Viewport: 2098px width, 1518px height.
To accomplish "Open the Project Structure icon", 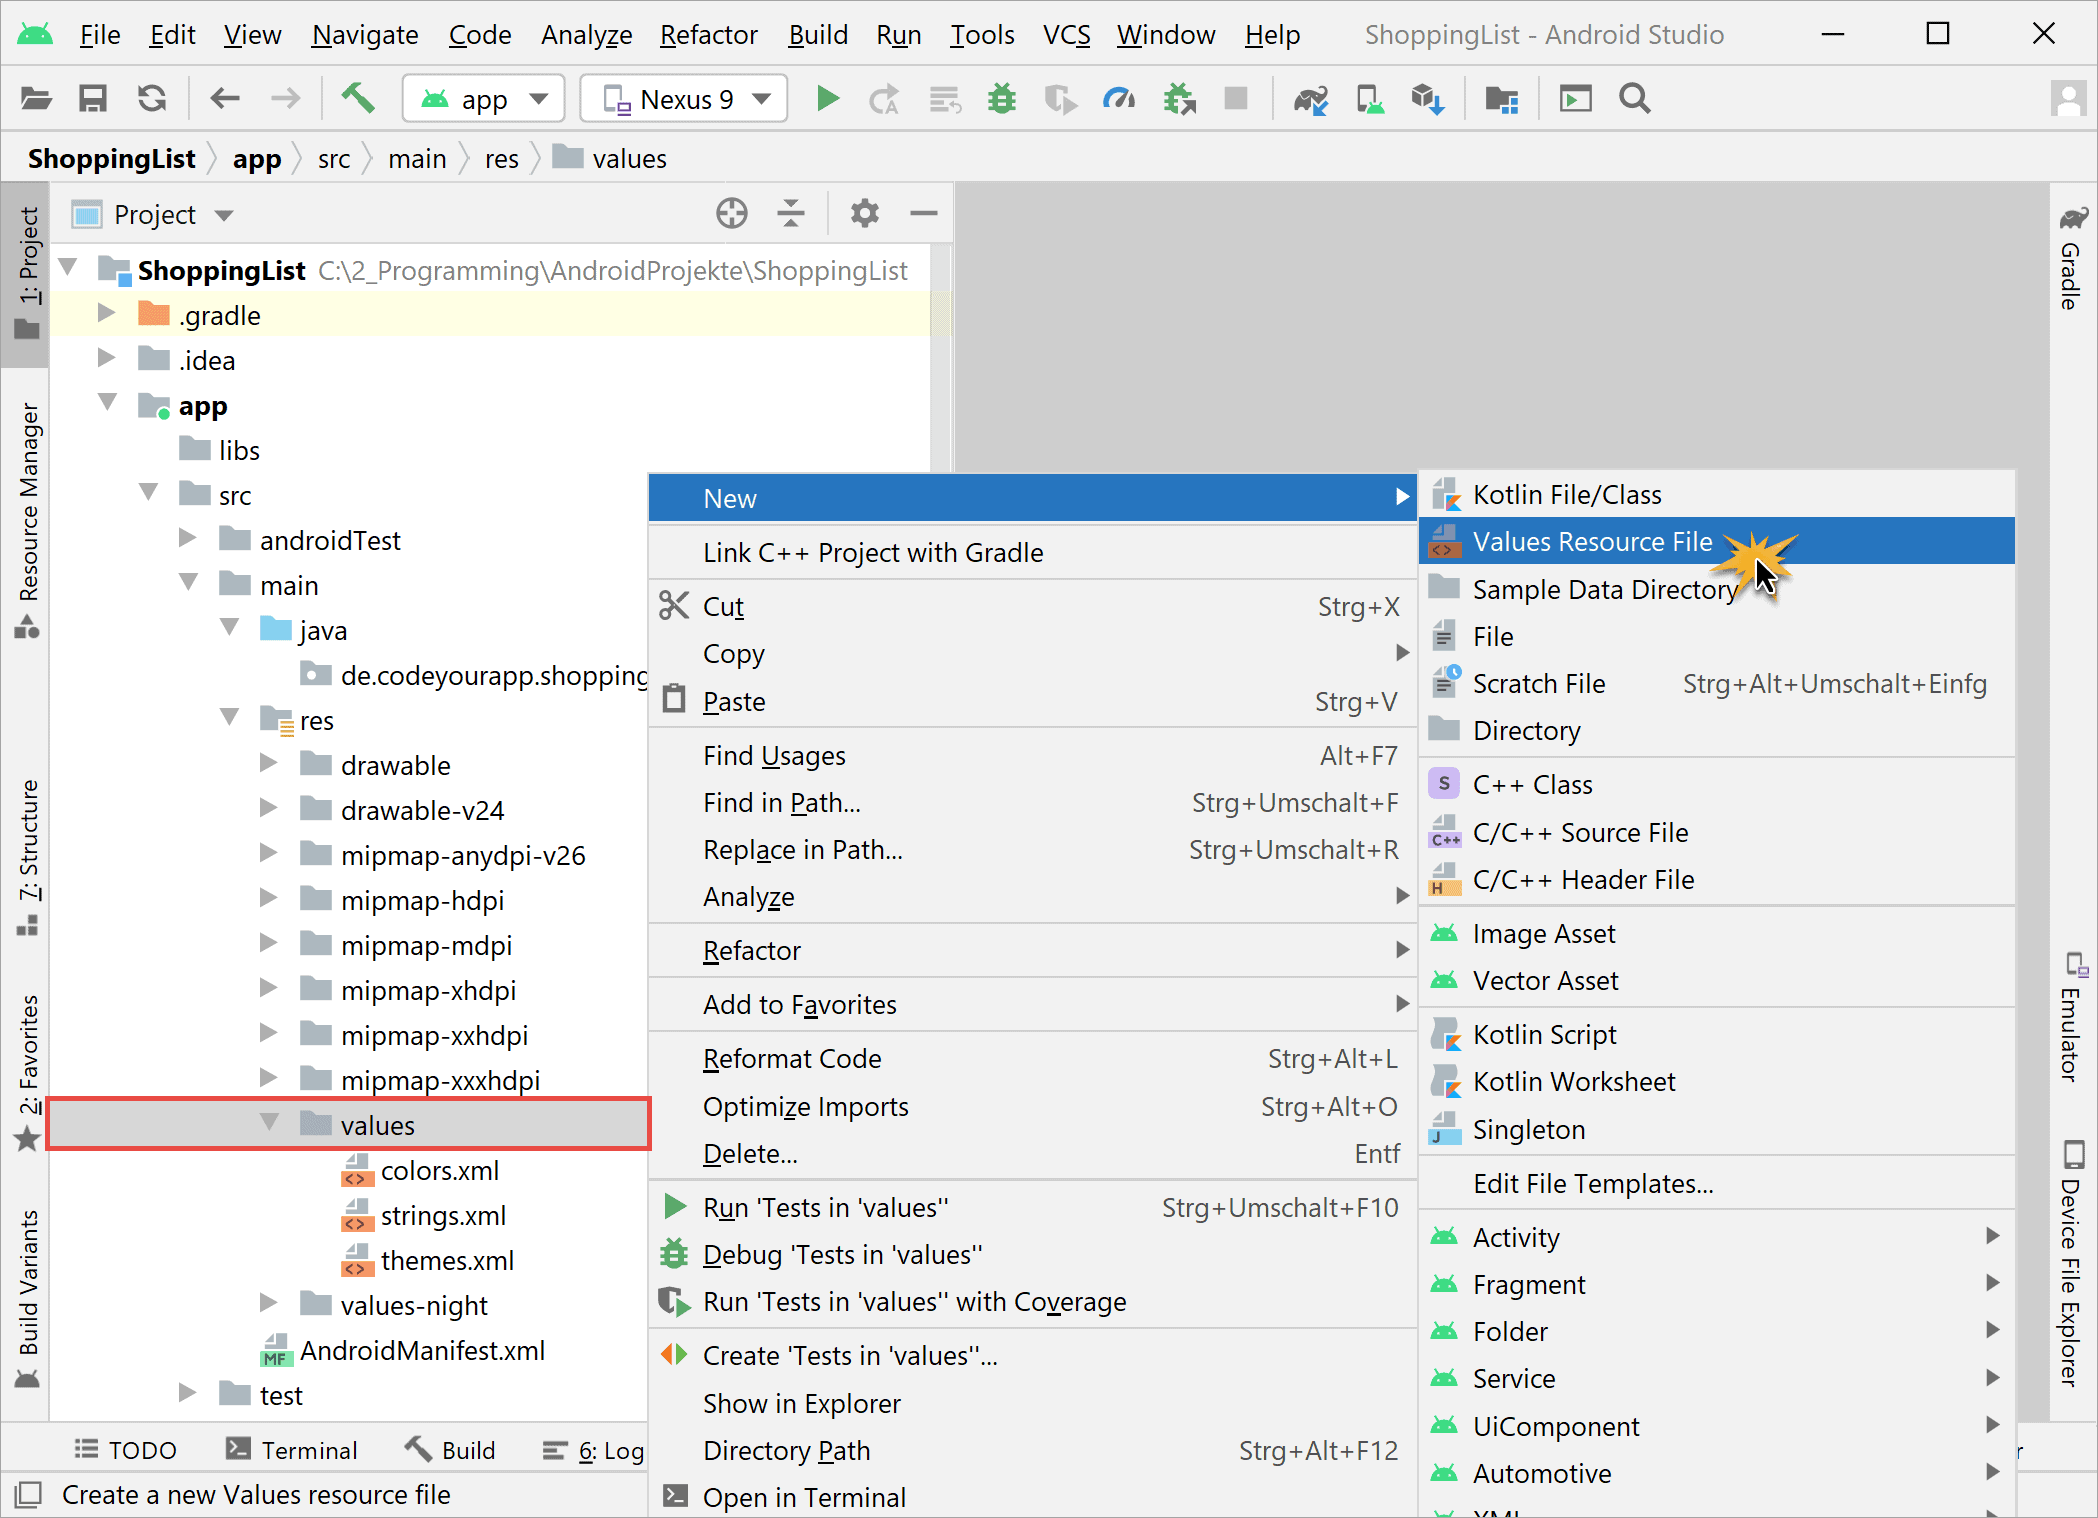I will (x=1501, y=98).
